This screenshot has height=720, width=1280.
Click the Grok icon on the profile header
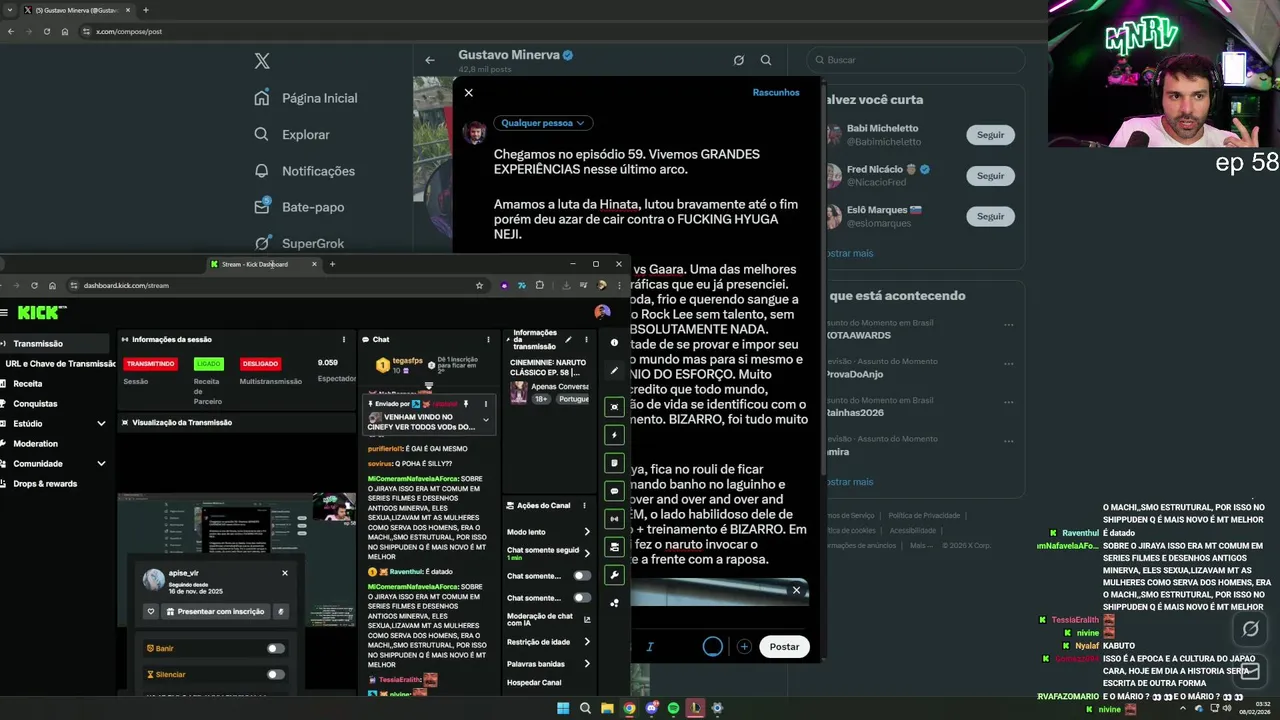739,60
